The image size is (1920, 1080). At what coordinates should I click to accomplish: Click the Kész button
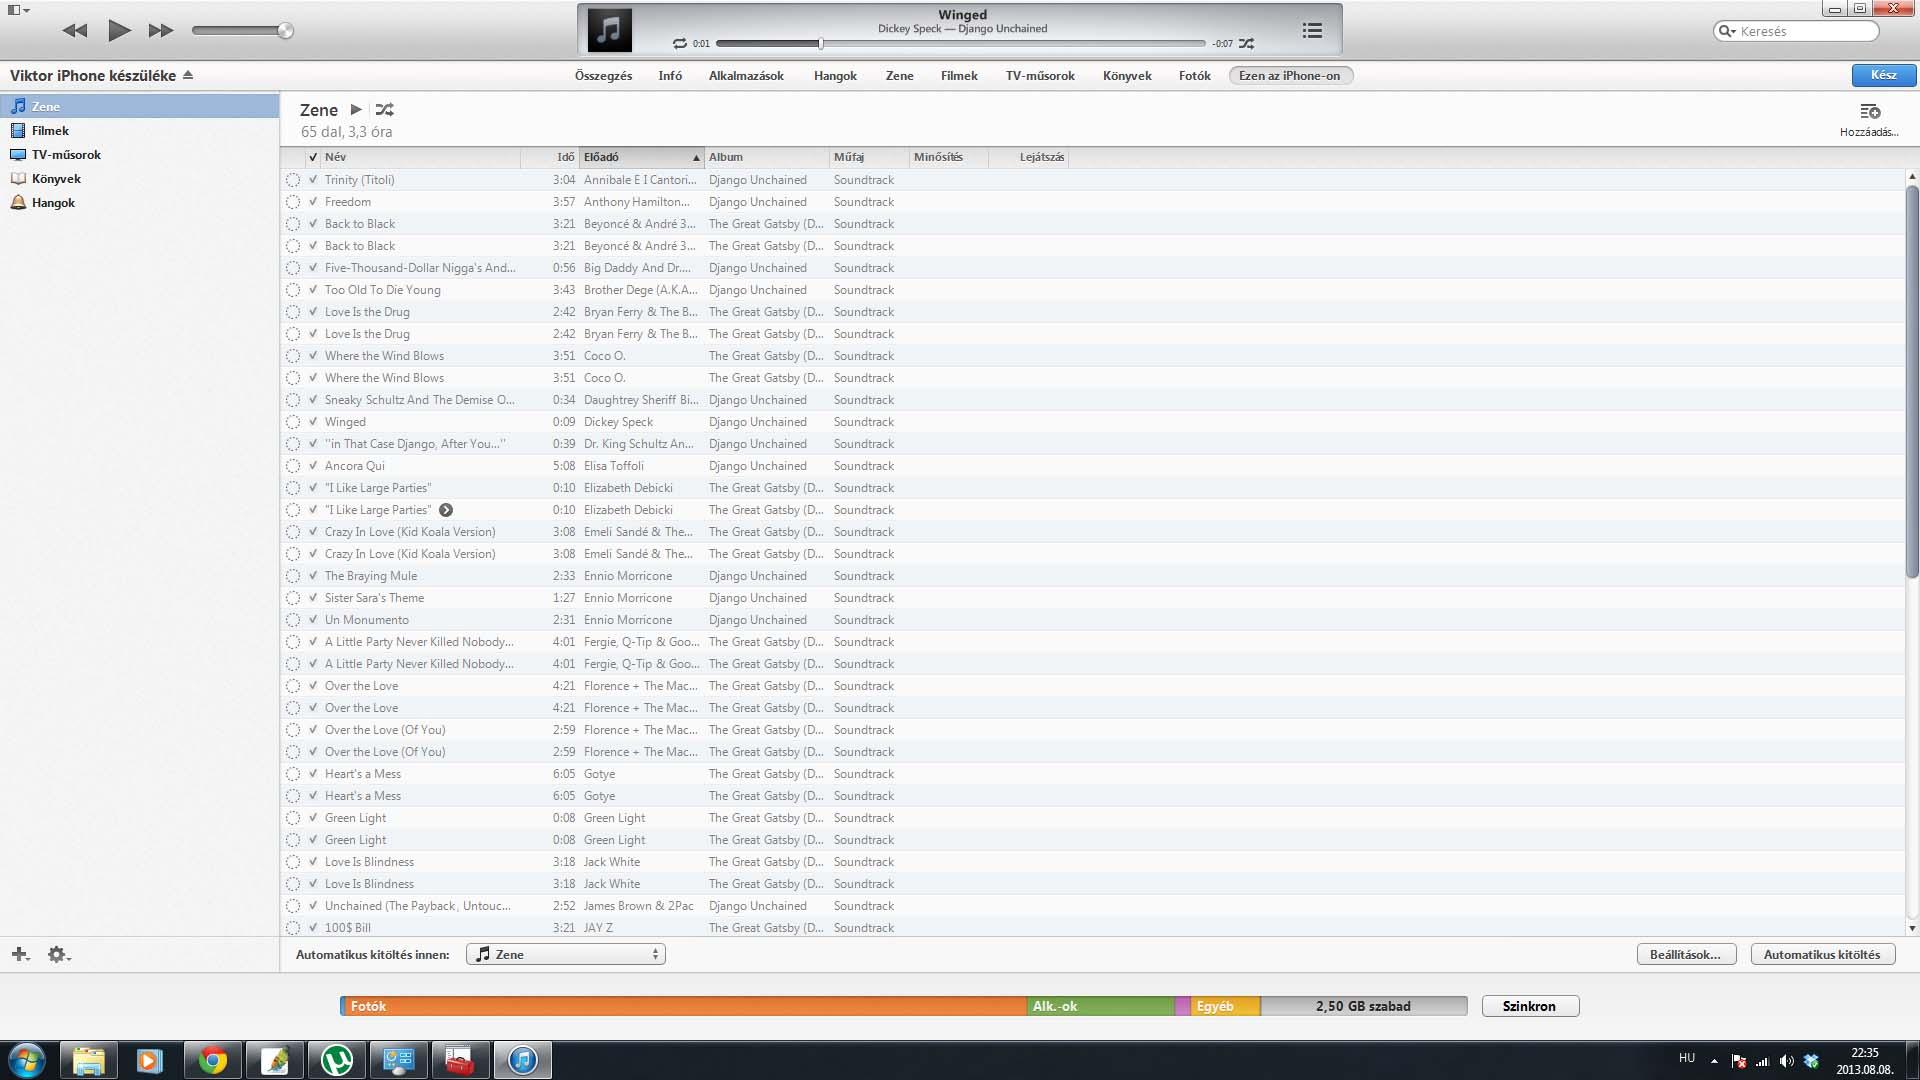[1883, 75]
